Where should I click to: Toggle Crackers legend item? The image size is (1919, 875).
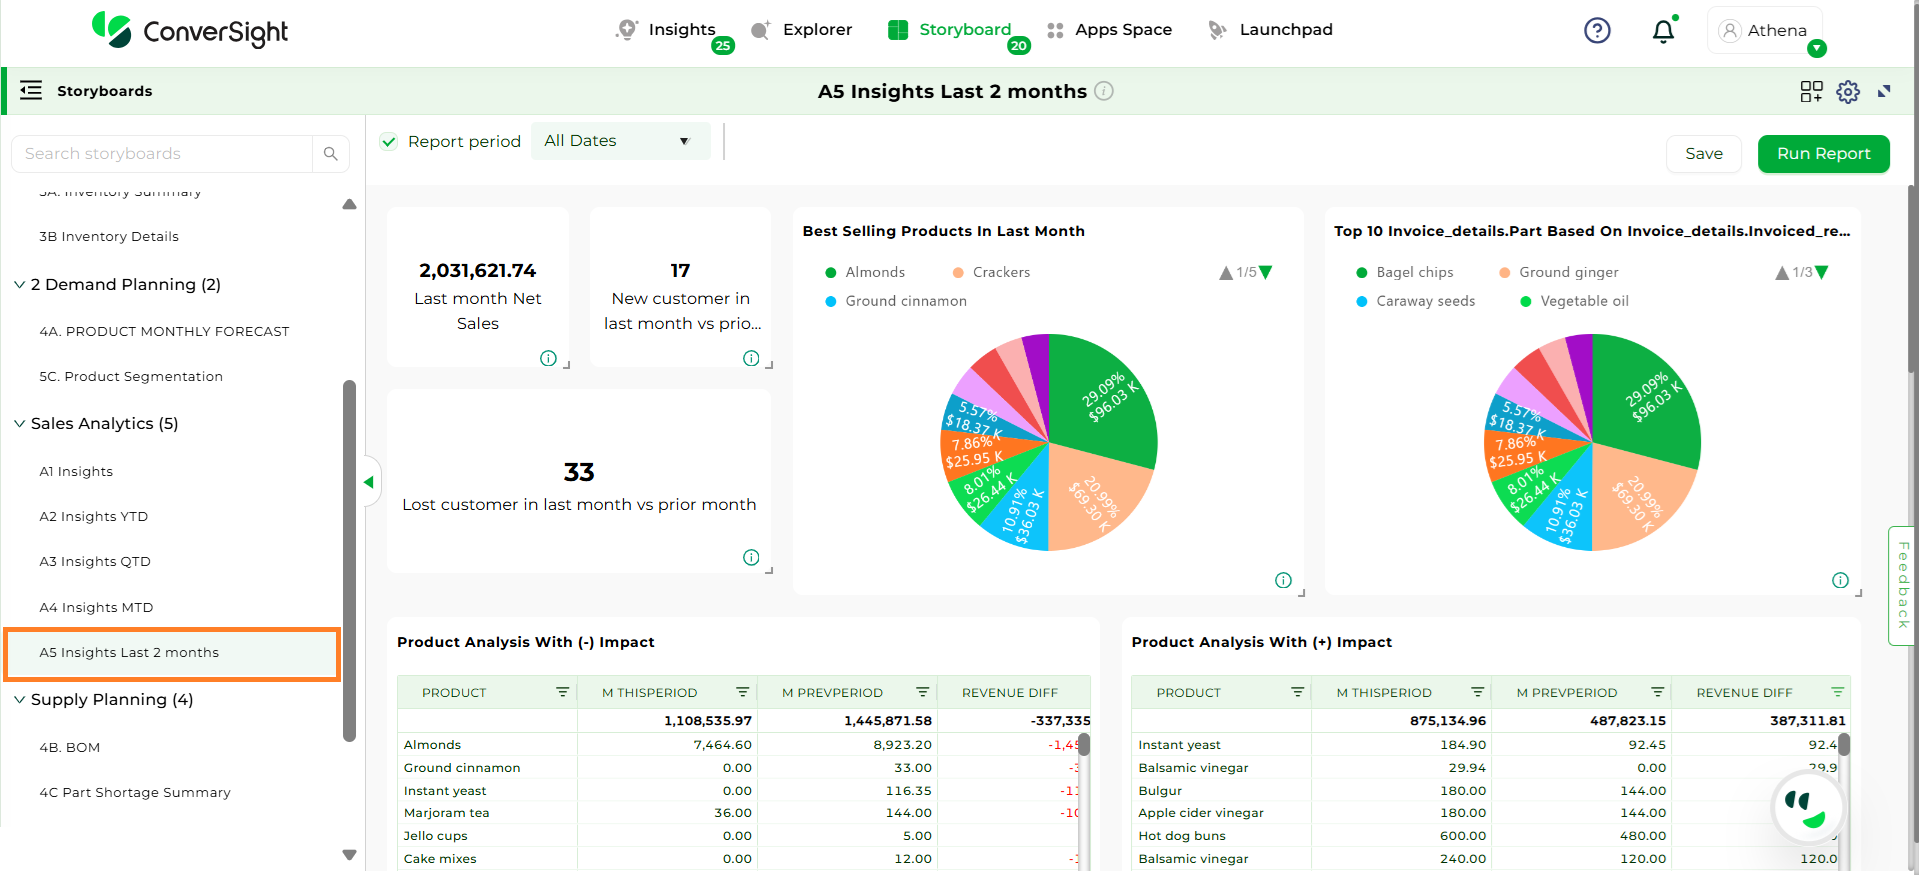pos(991,272)
